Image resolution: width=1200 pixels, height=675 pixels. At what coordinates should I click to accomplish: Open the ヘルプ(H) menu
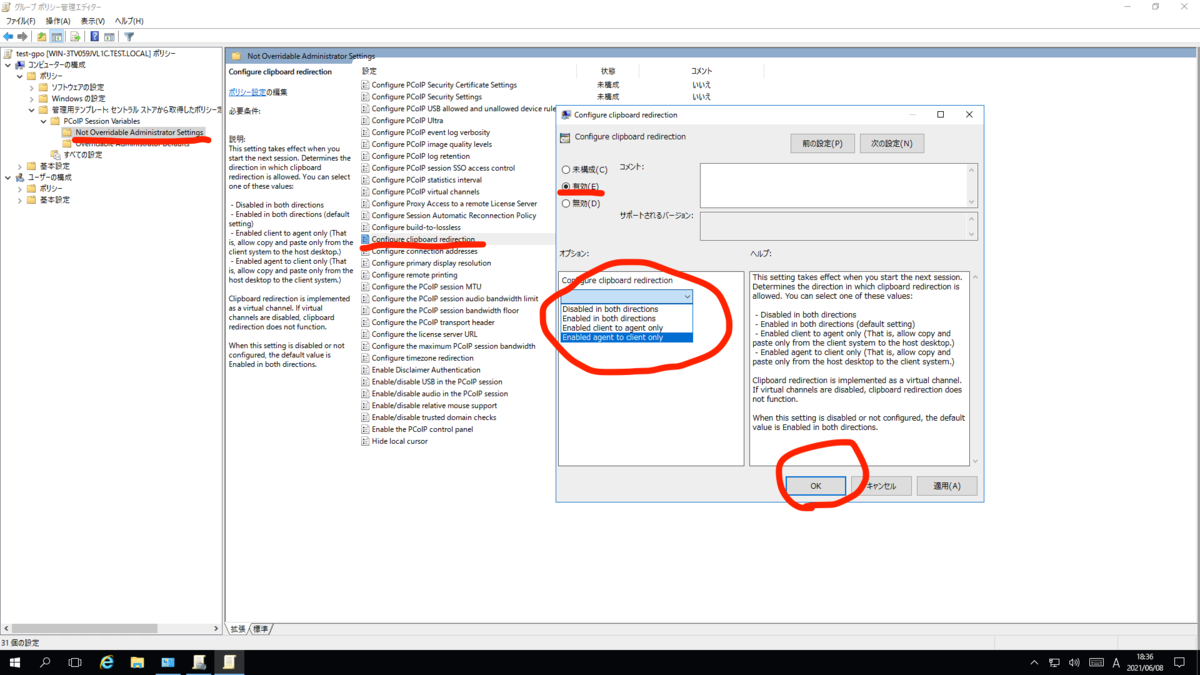point(129,21)
